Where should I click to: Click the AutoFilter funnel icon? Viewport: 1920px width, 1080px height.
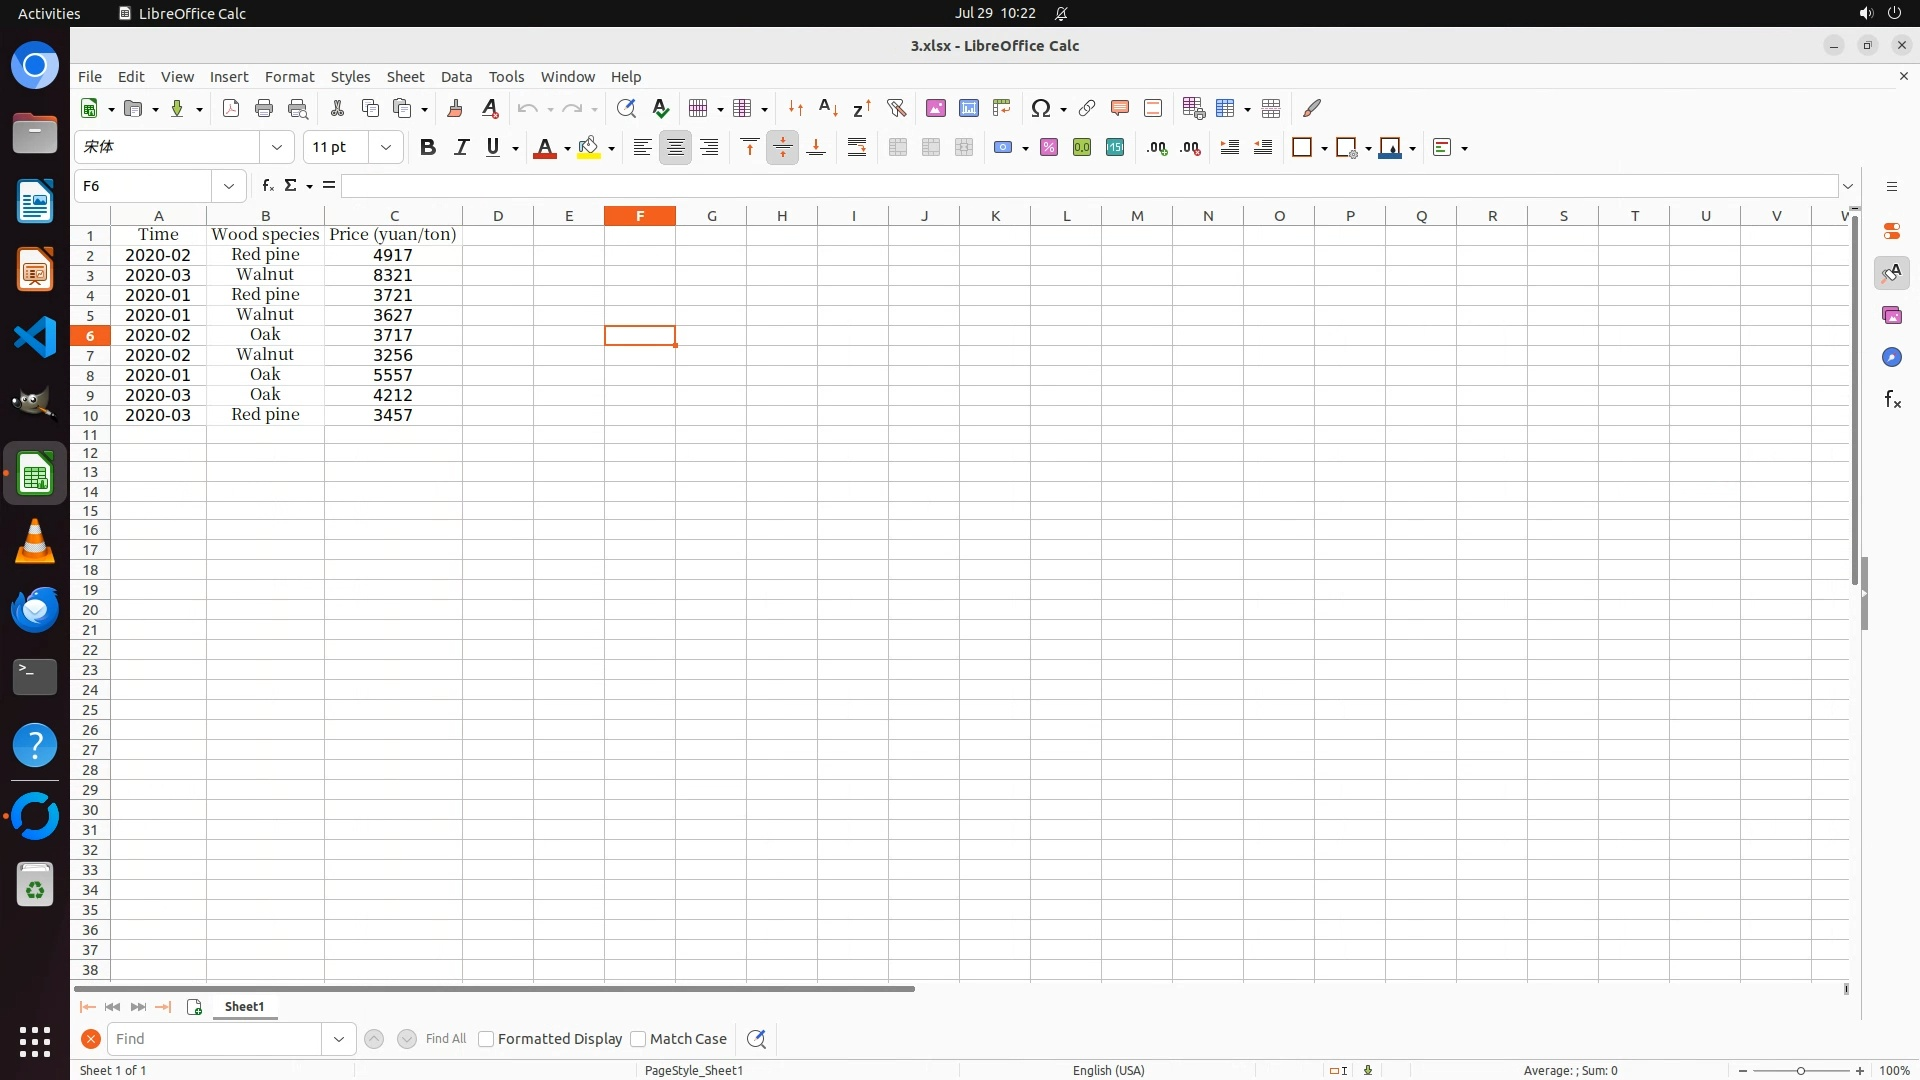point(896,108)
